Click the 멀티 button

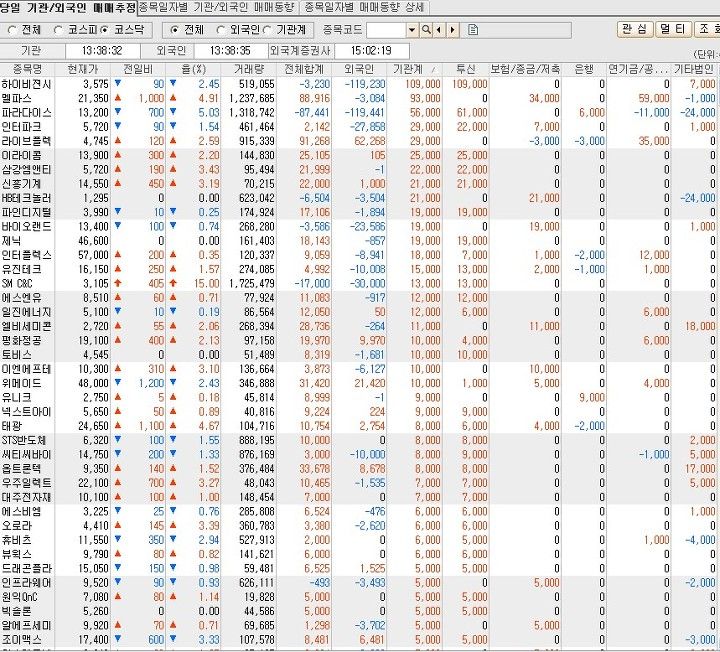click(x=673, y=29)
